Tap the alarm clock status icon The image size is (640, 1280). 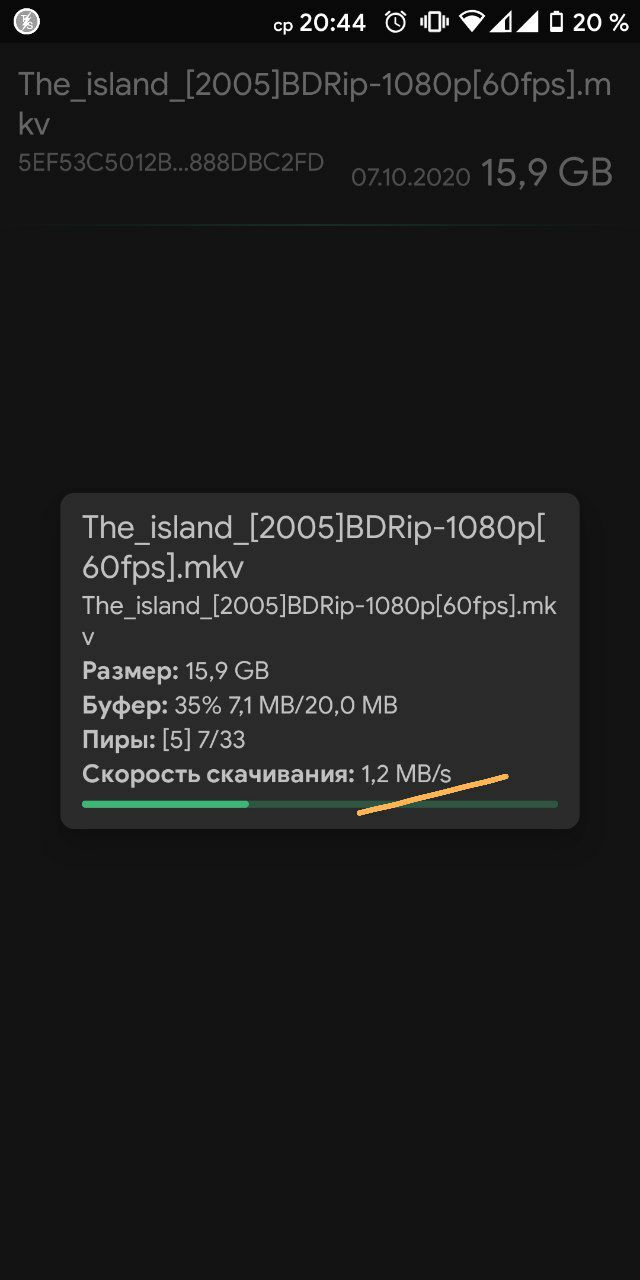[x=396, y=22]
